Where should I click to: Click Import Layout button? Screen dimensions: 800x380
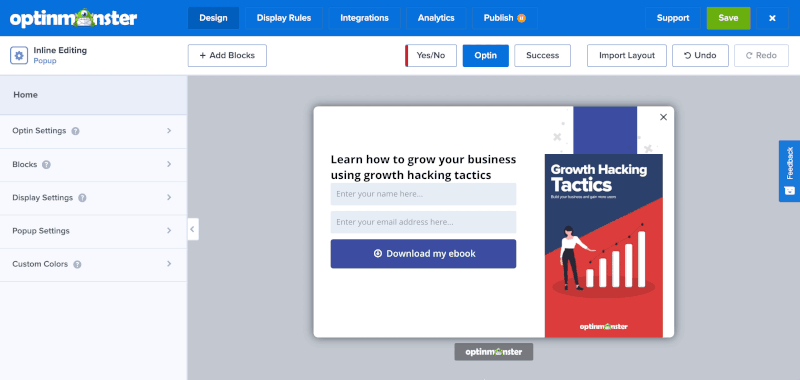tap(627, 56)
